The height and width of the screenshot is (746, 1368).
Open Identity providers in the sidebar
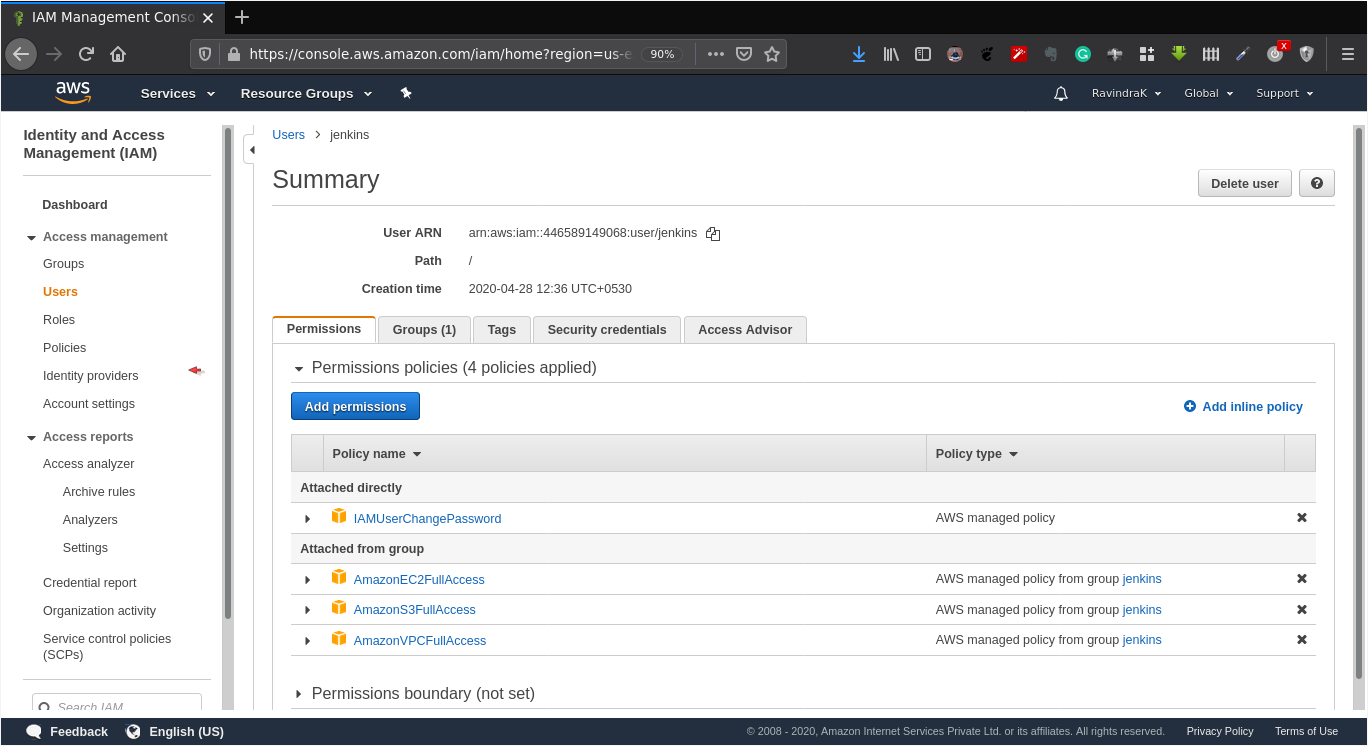point(91,376)
